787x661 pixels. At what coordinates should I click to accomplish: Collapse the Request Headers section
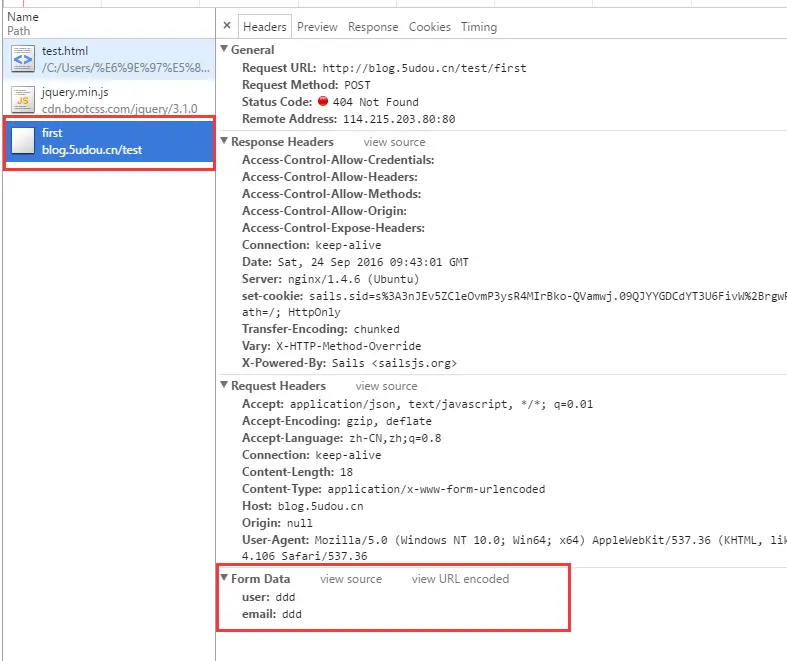click(224, 384)
